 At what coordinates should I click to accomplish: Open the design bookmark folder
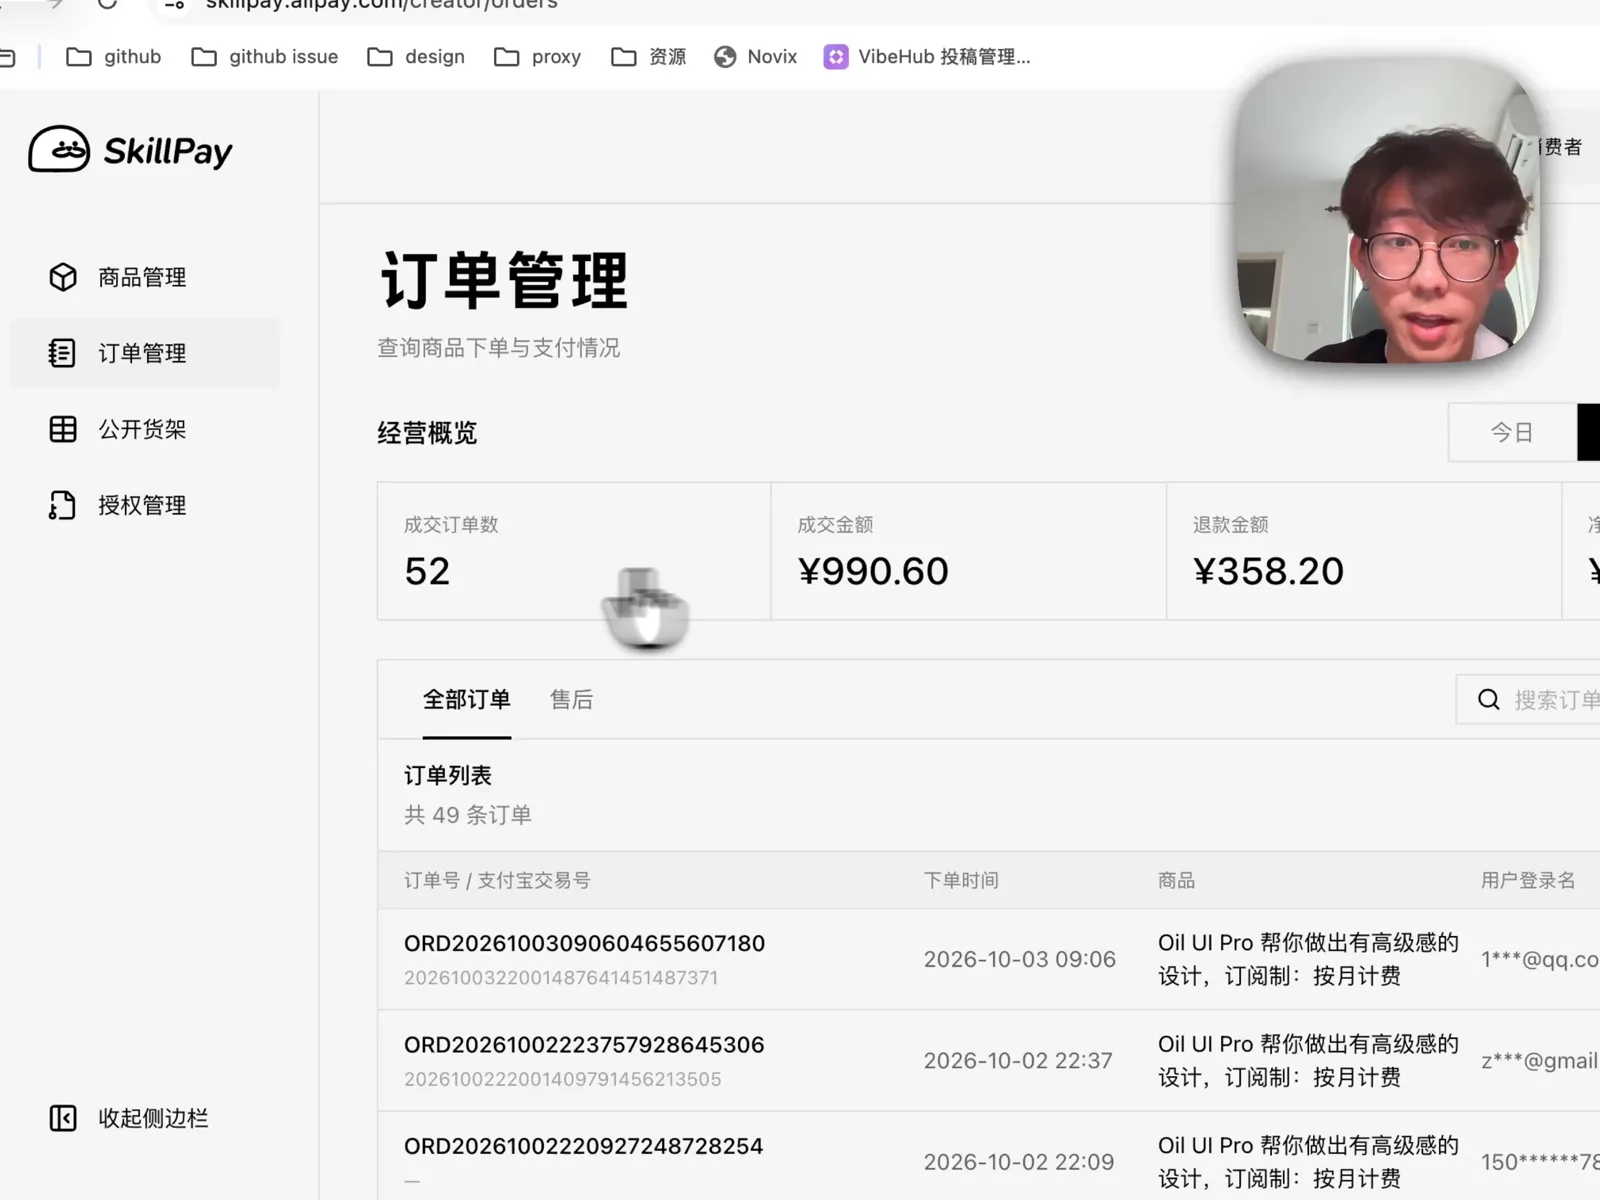416,57
